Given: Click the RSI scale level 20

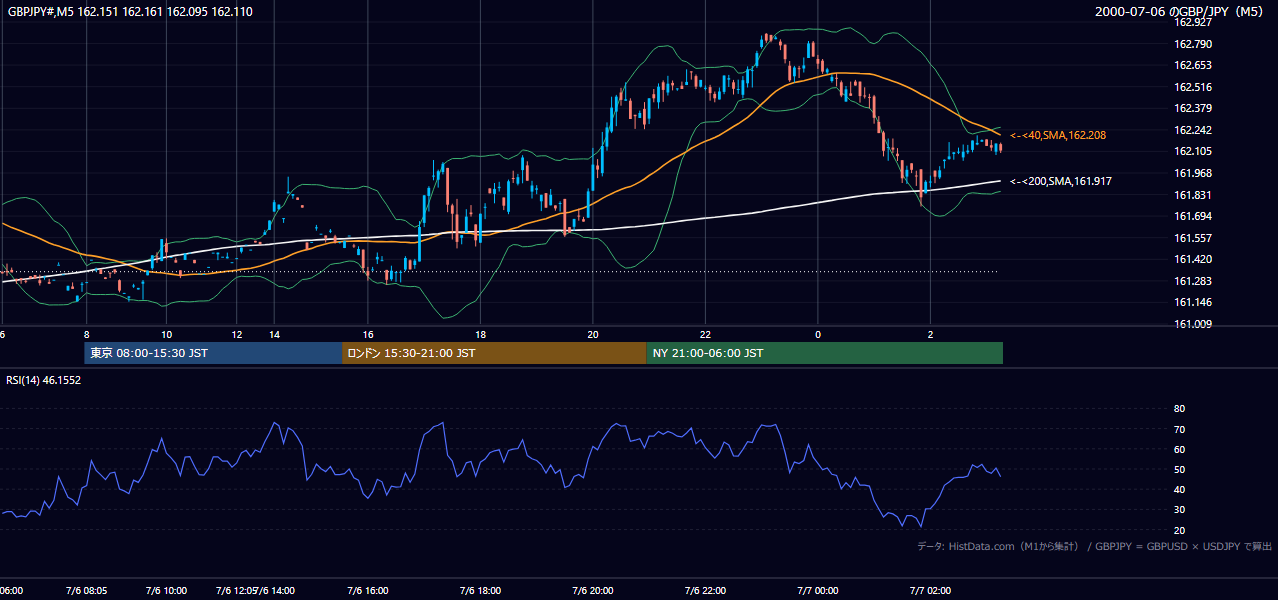Looking at the screenshot, I should (x=1179, y=530).
